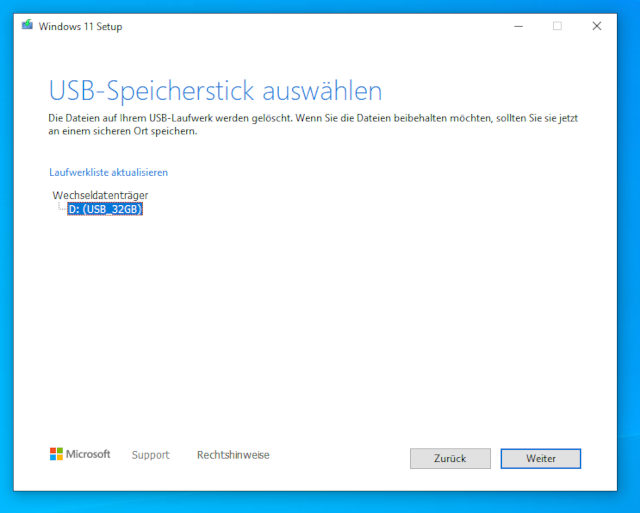Image resolution: width=640 pixels, height=513 pixels.
Task: Click the Windows 11 Setup title bar icon
Action: 27,25
